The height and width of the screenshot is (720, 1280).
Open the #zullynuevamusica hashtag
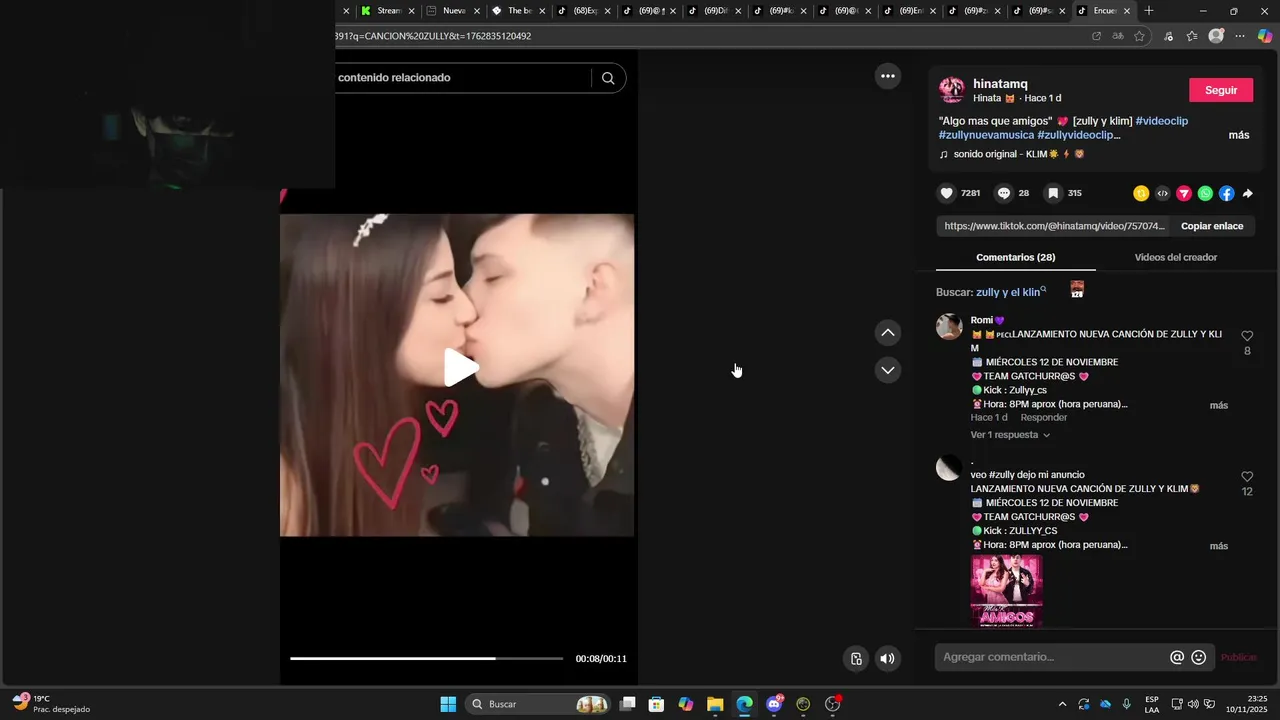(986, 135)
